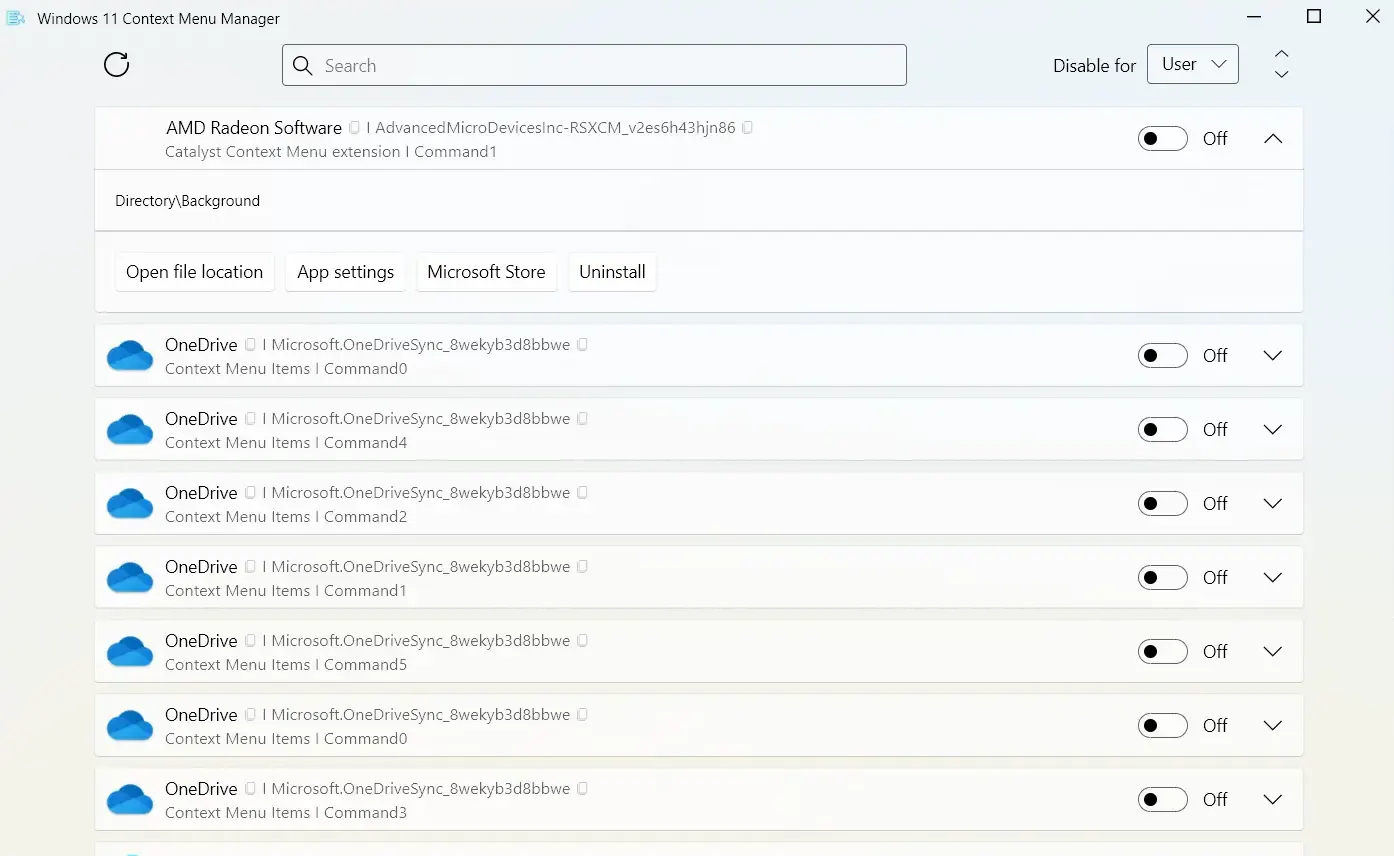
Task: Click the Microsoft Store button
Action: click(x=486, y=272)
